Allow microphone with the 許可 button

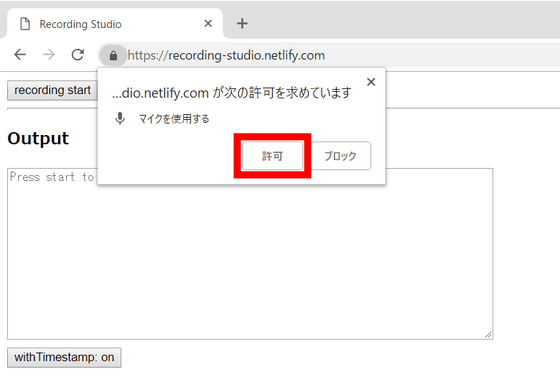tap(272, 156)
